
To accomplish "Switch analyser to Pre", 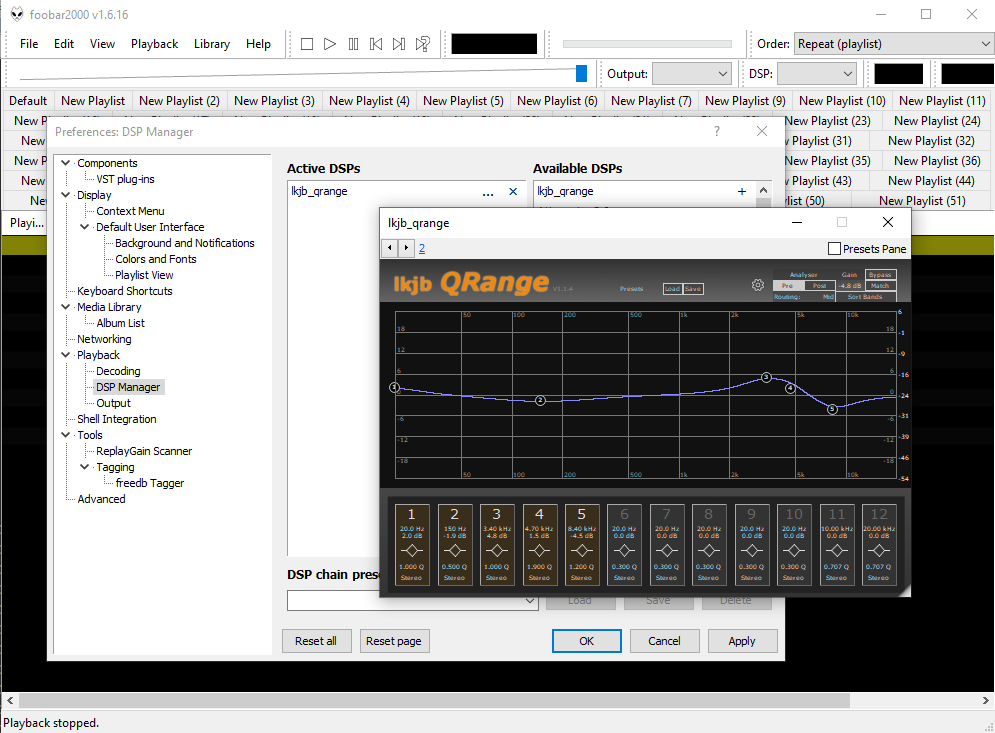I will click(787, 286).
